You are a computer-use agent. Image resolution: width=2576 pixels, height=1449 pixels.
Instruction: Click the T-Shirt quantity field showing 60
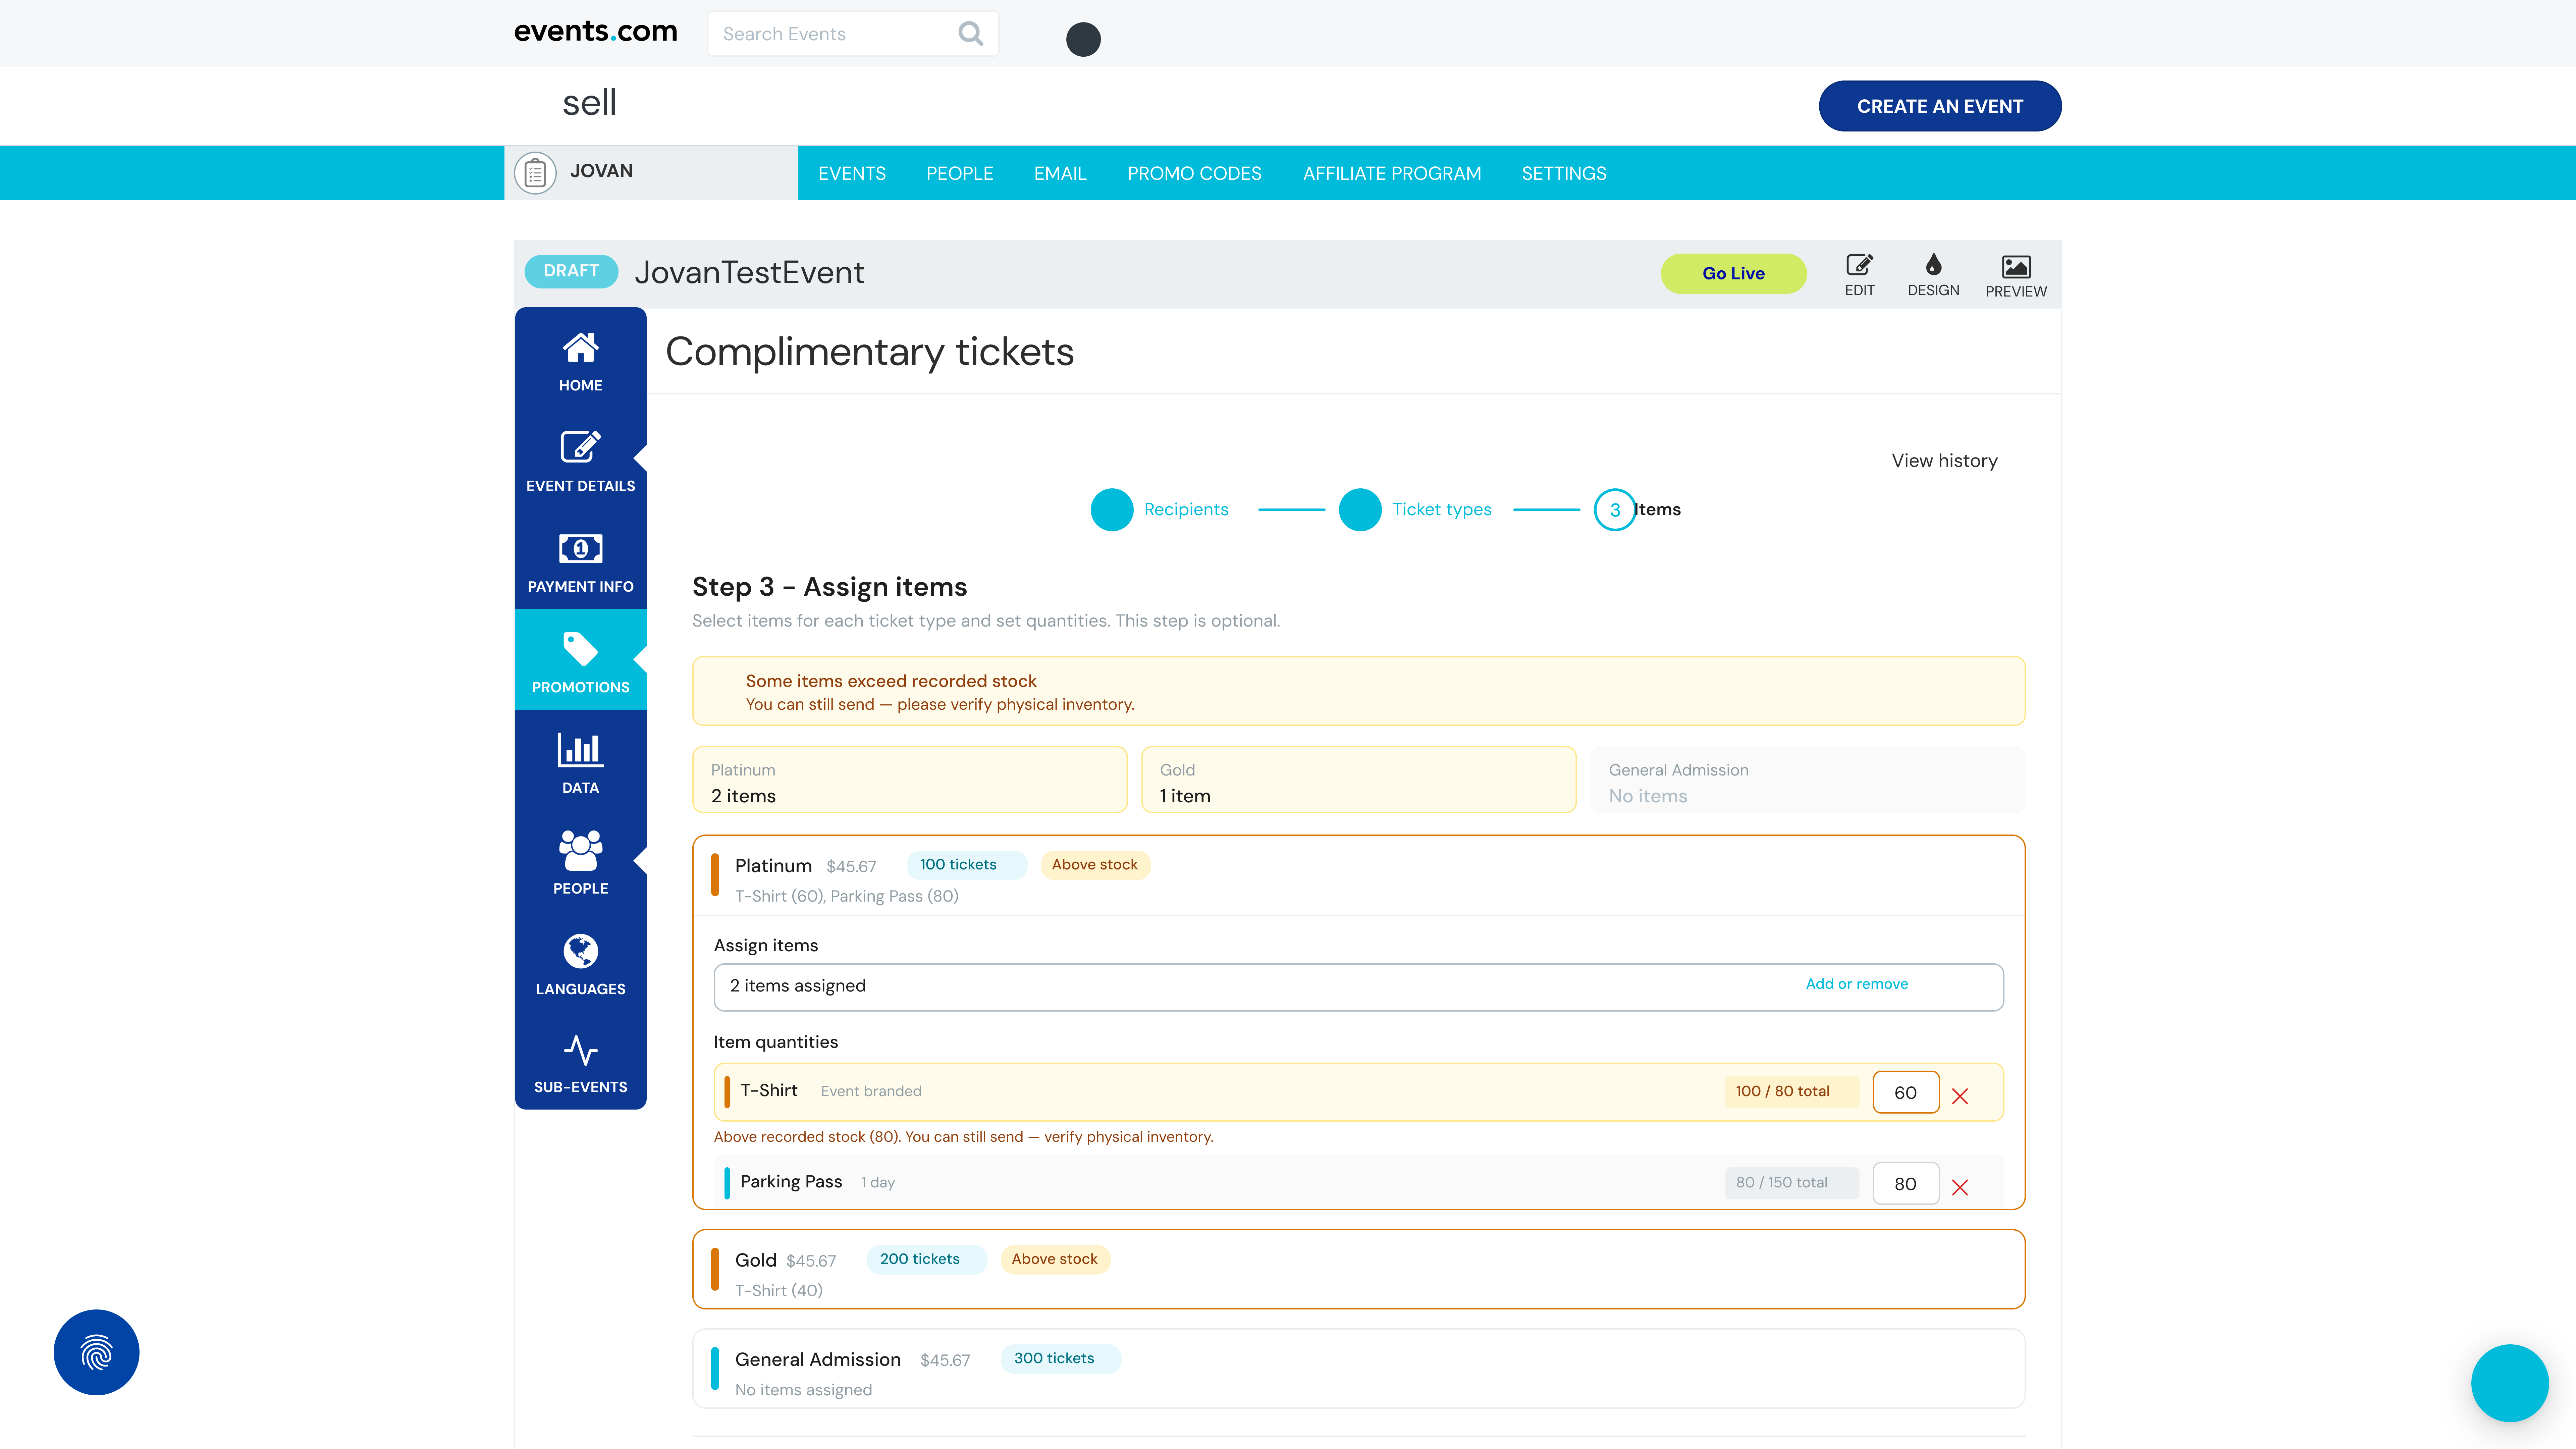click(1906, 1092)
